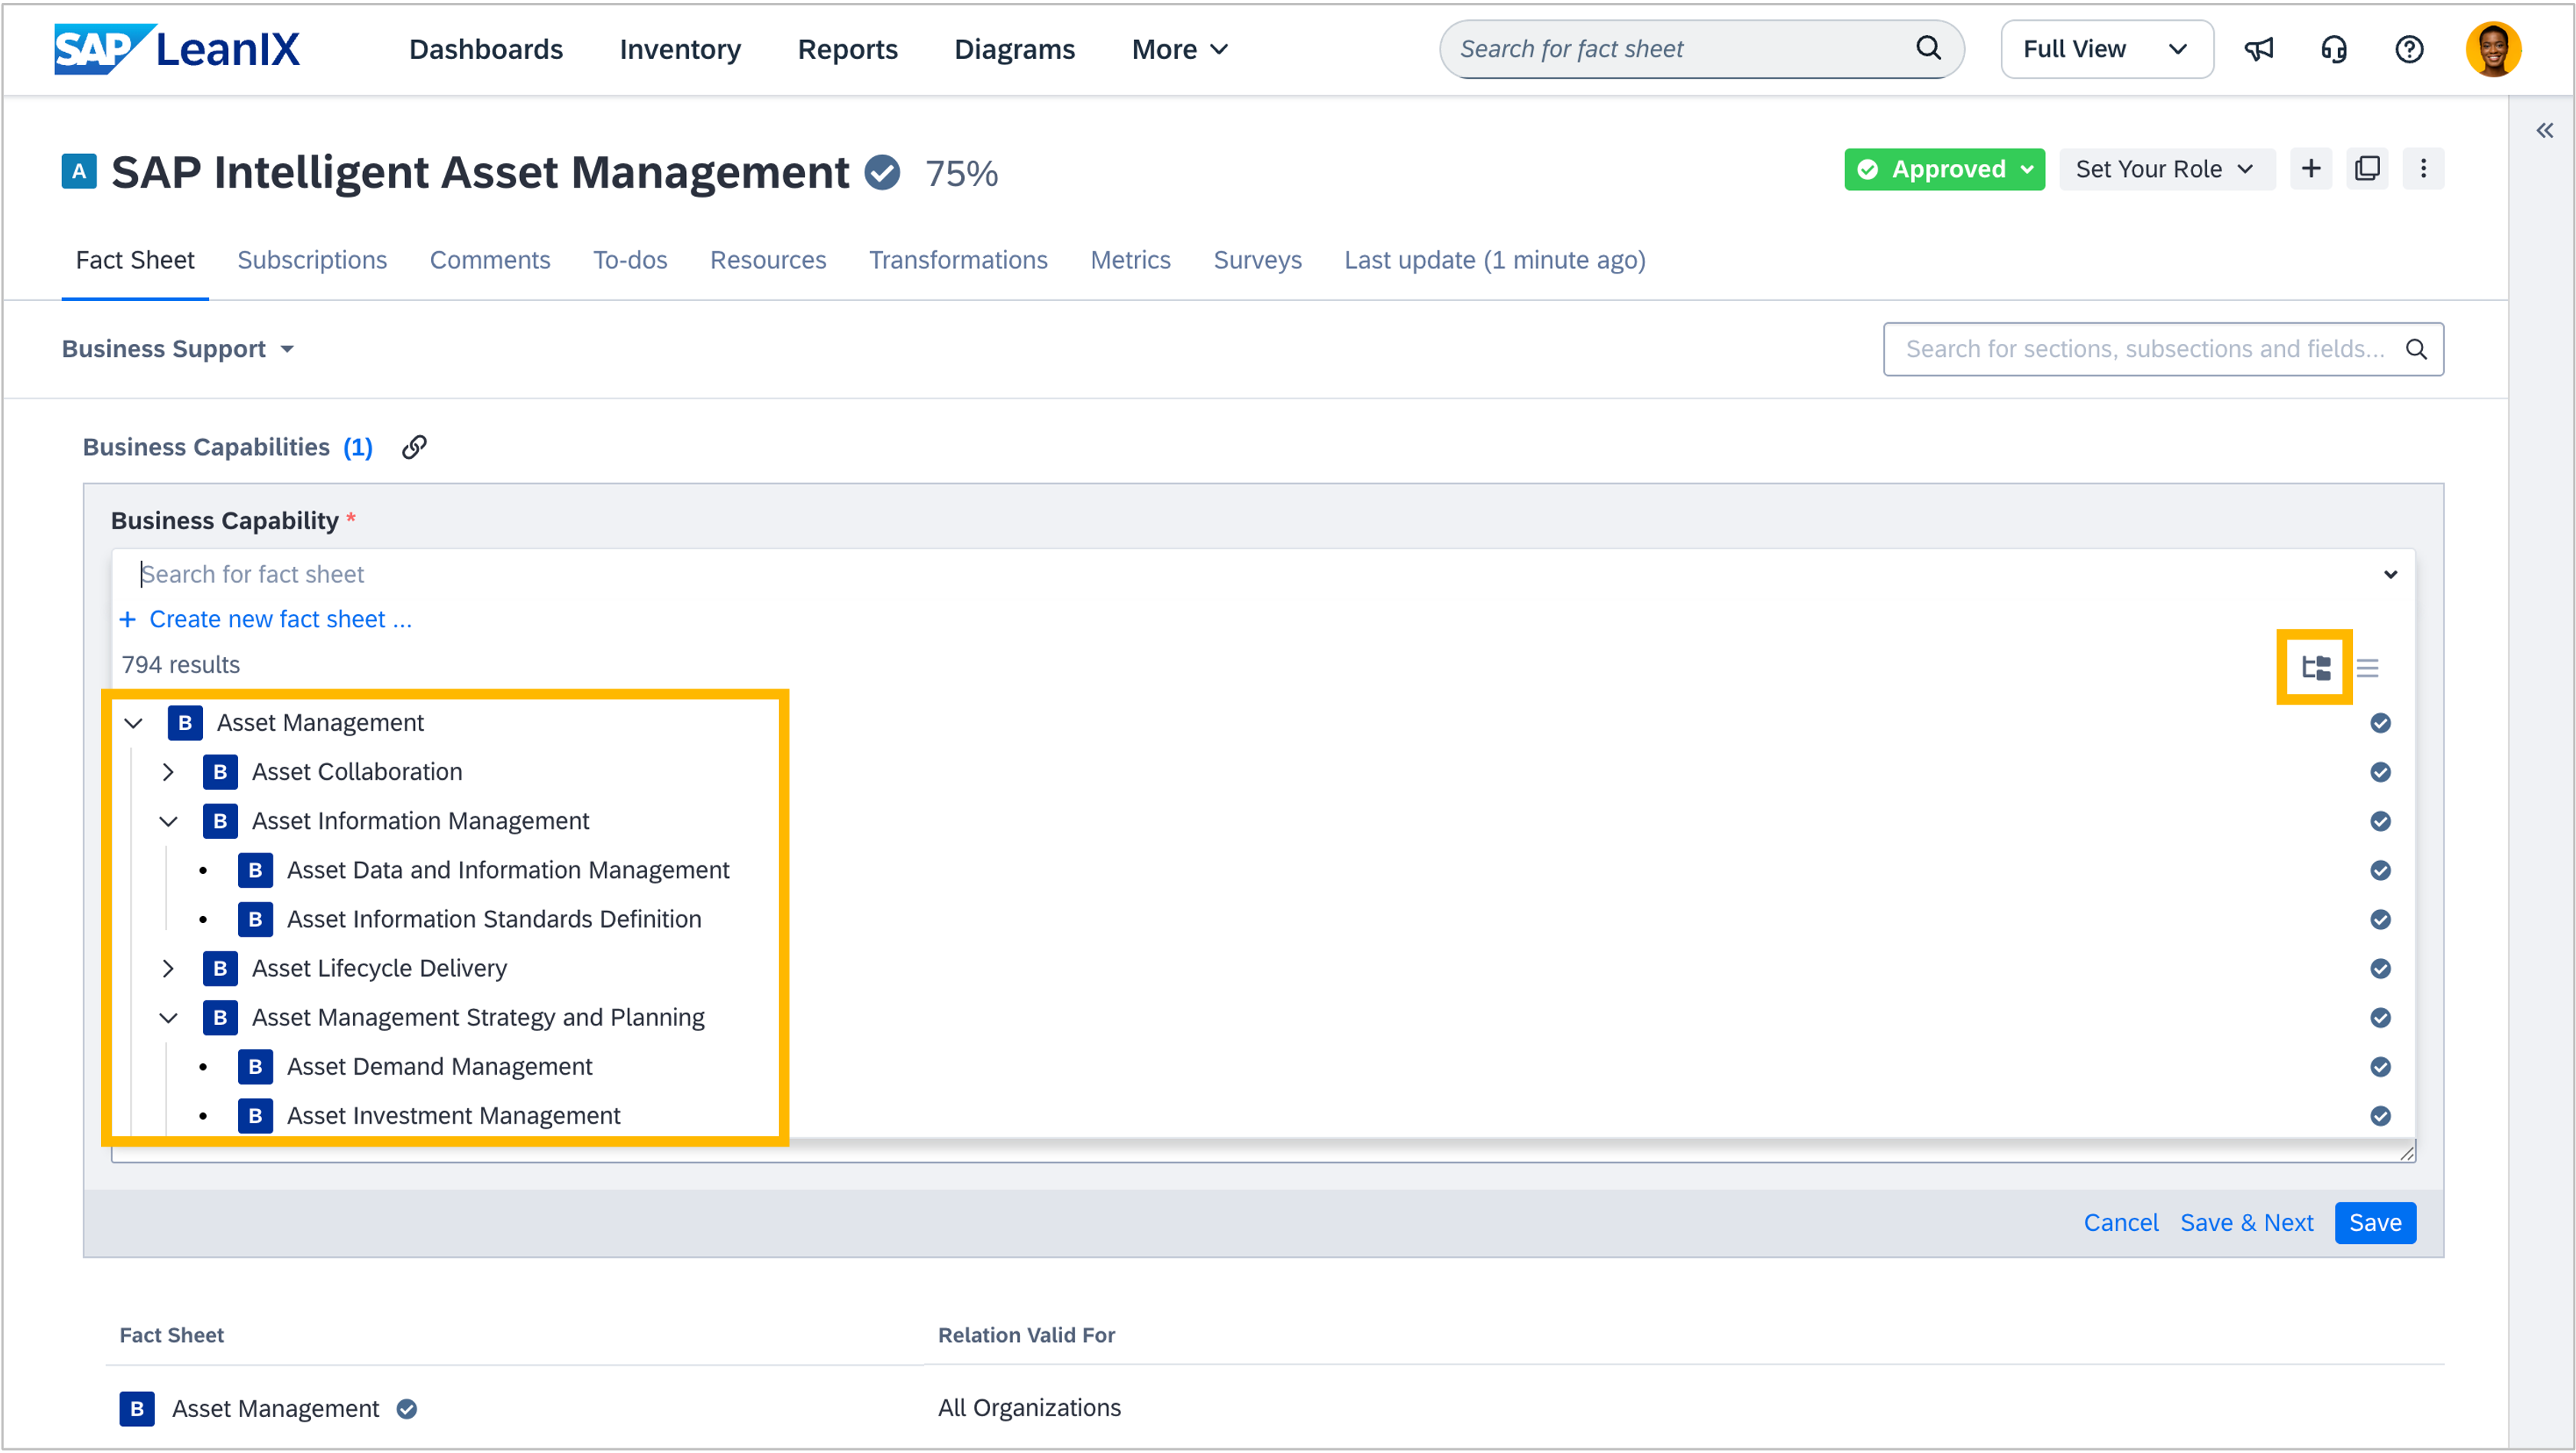Collapse the Asset Management tree node
2576x1453 pixels.
(x=133, y=723)
